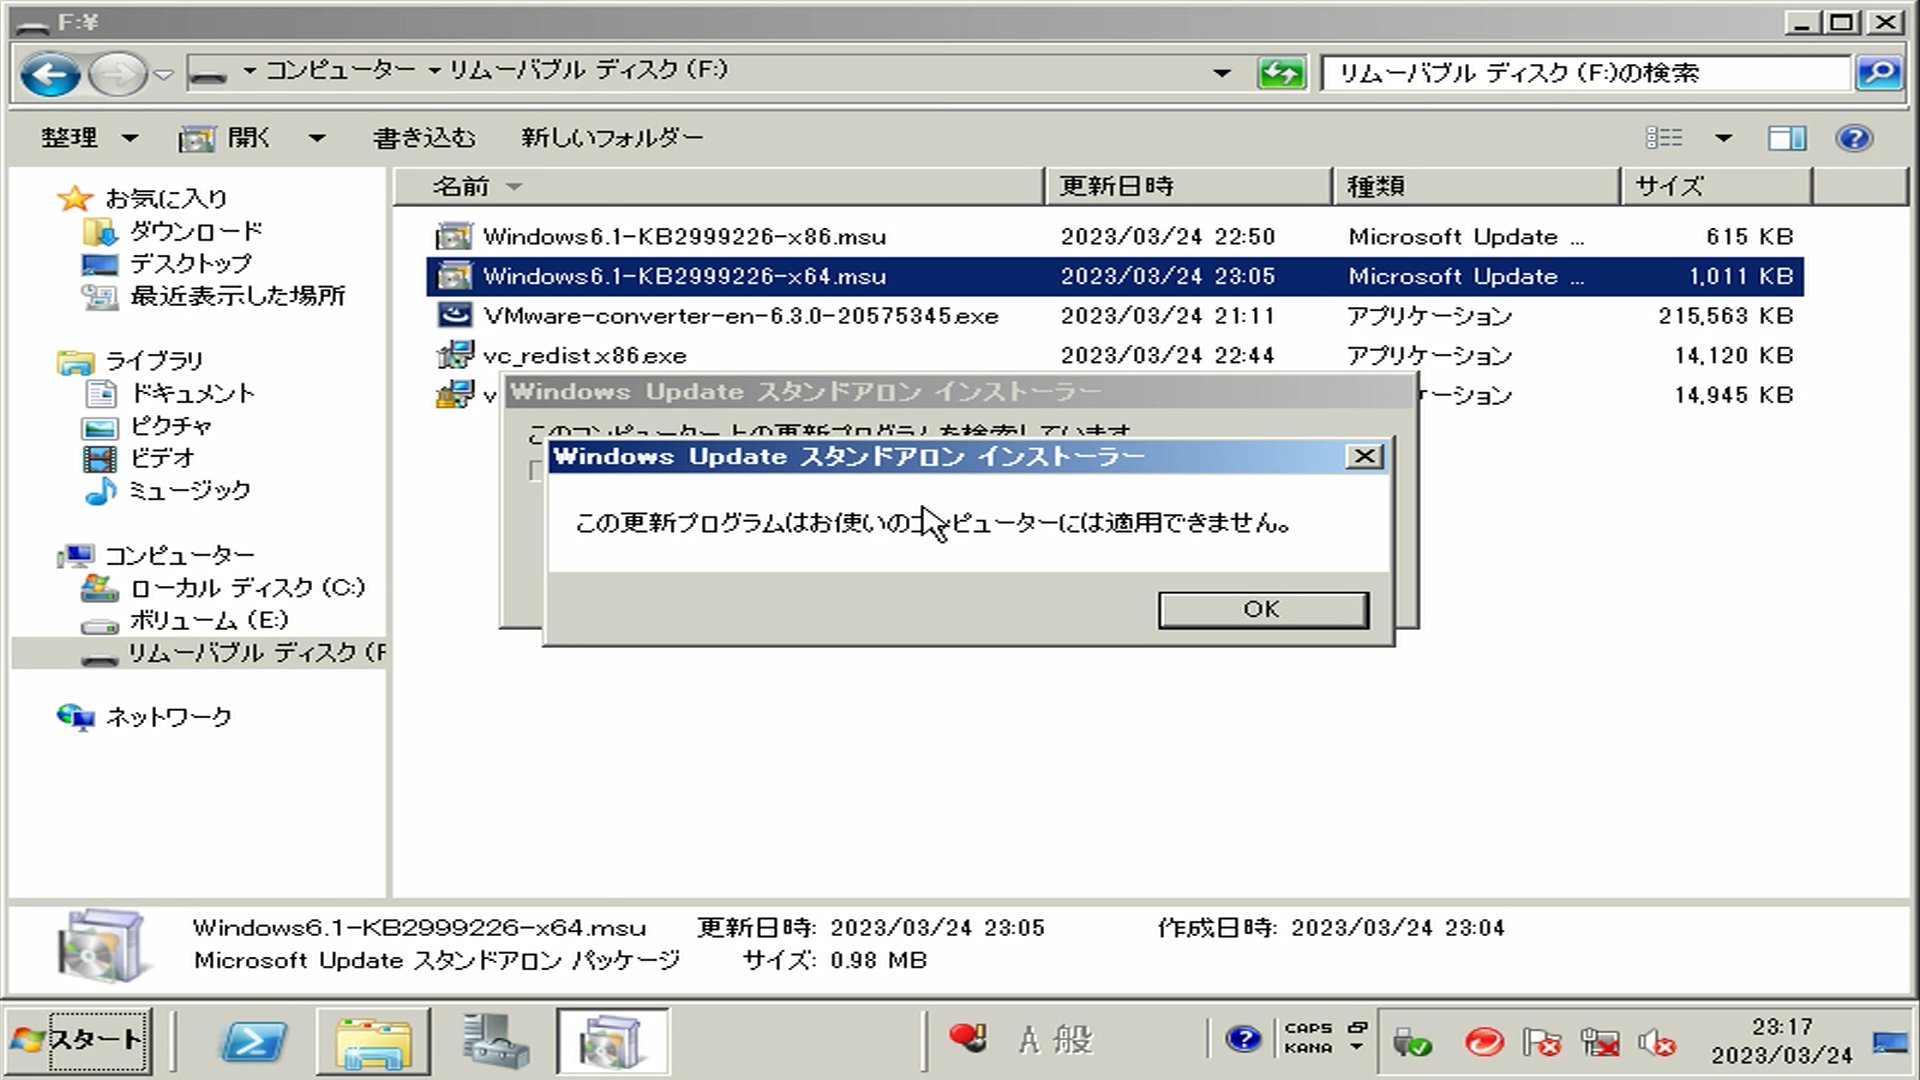
Task: Expand the view options dropdown arrow
Action: pyautogui.click(x=1723, y=138)
